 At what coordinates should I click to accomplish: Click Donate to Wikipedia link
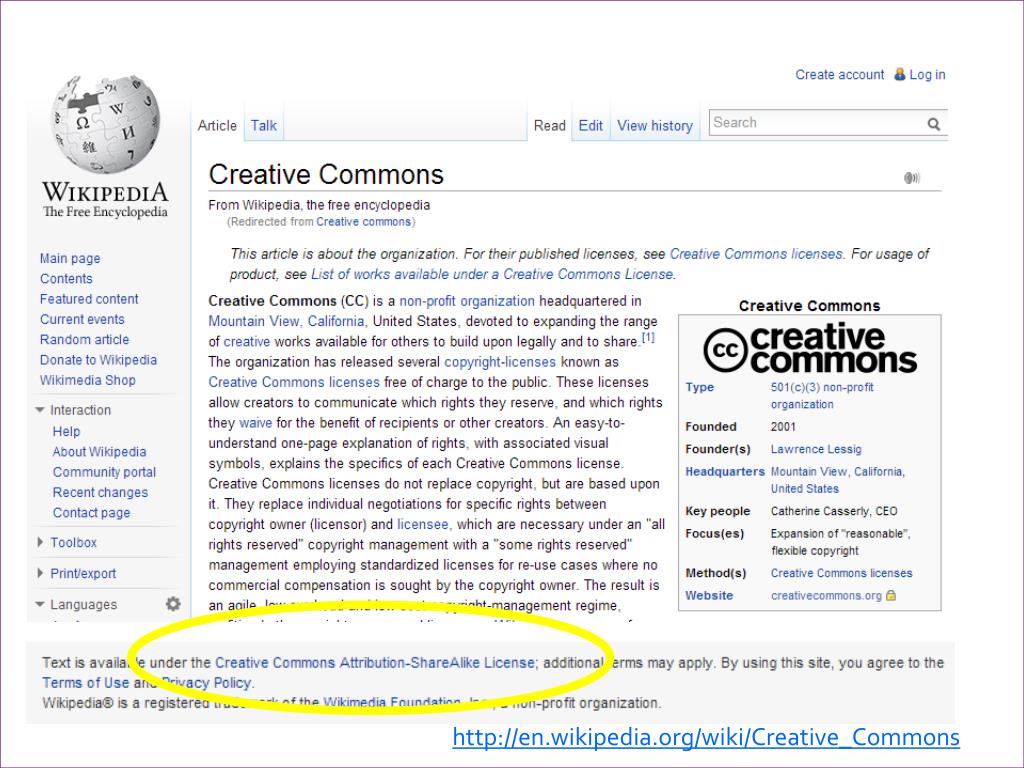(x=98, y=360)
